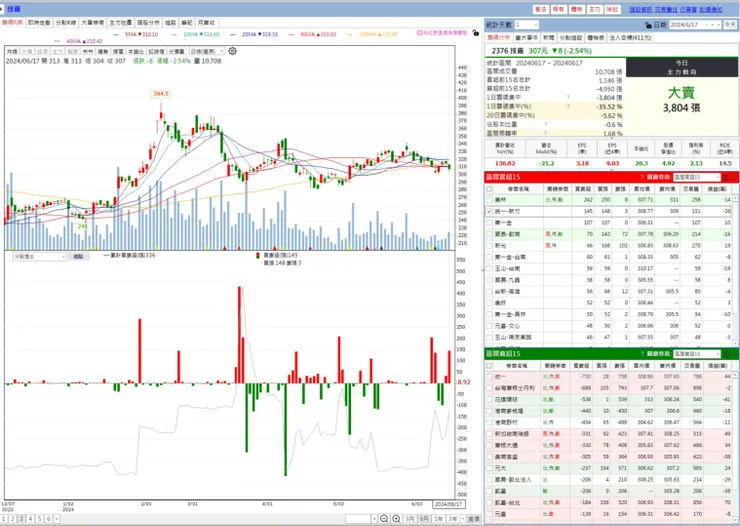
Task: Switch to 主力地圖 tab
Action: click(x=120, y=23)
